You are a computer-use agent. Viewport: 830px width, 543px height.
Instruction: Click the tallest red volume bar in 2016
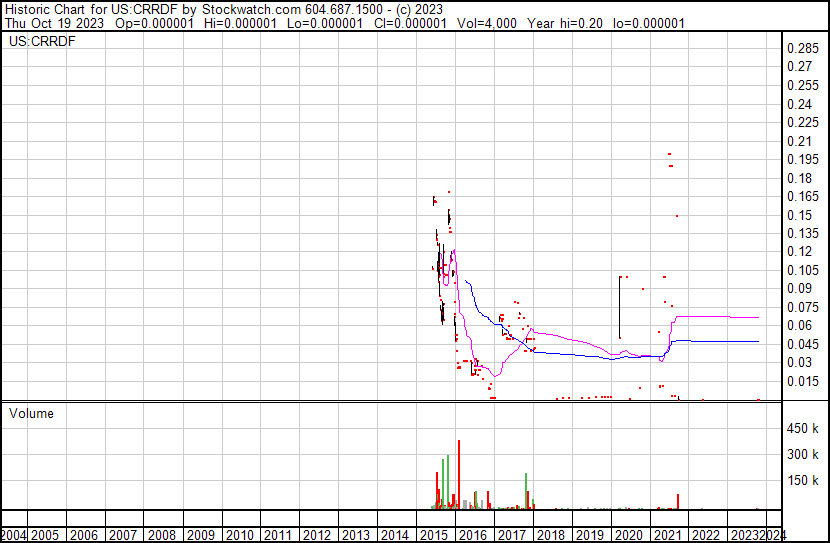click(459, 475)
